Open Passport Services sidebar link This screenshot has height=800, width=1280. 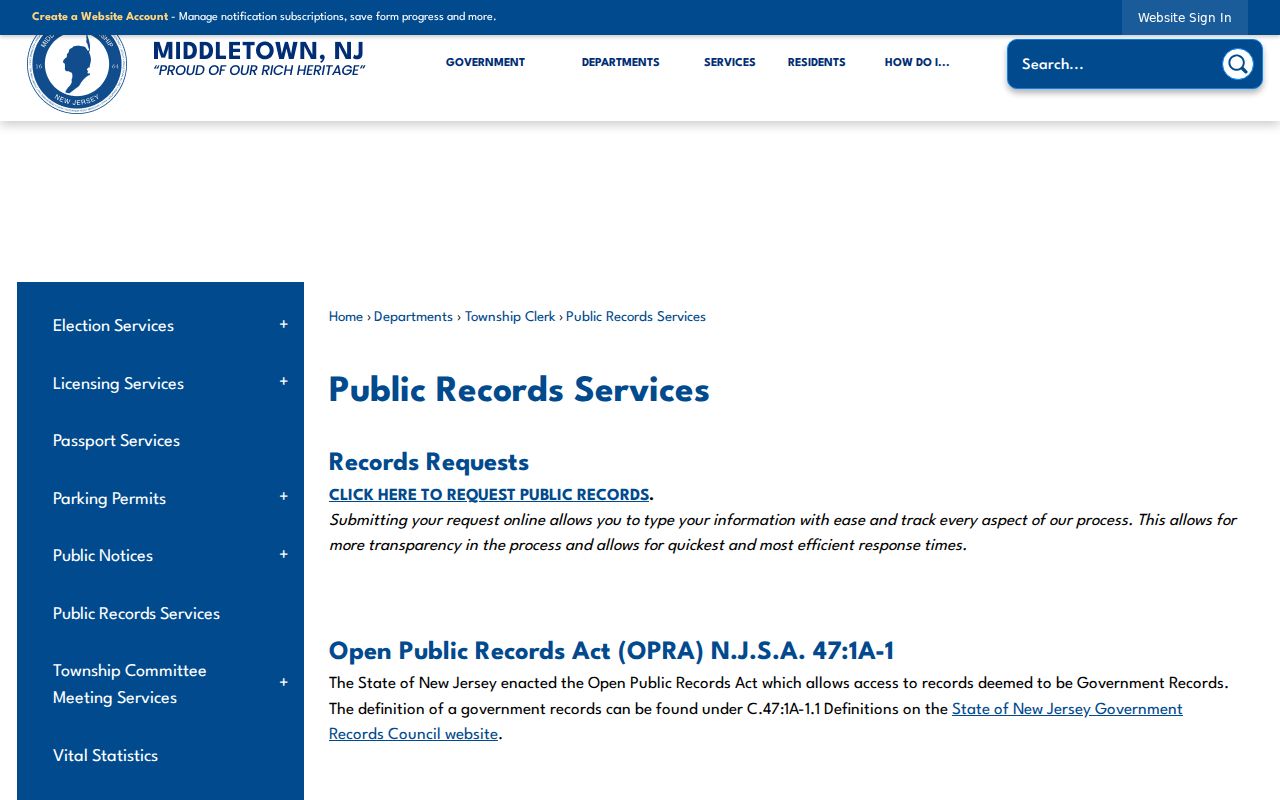(x=116, y=441)
